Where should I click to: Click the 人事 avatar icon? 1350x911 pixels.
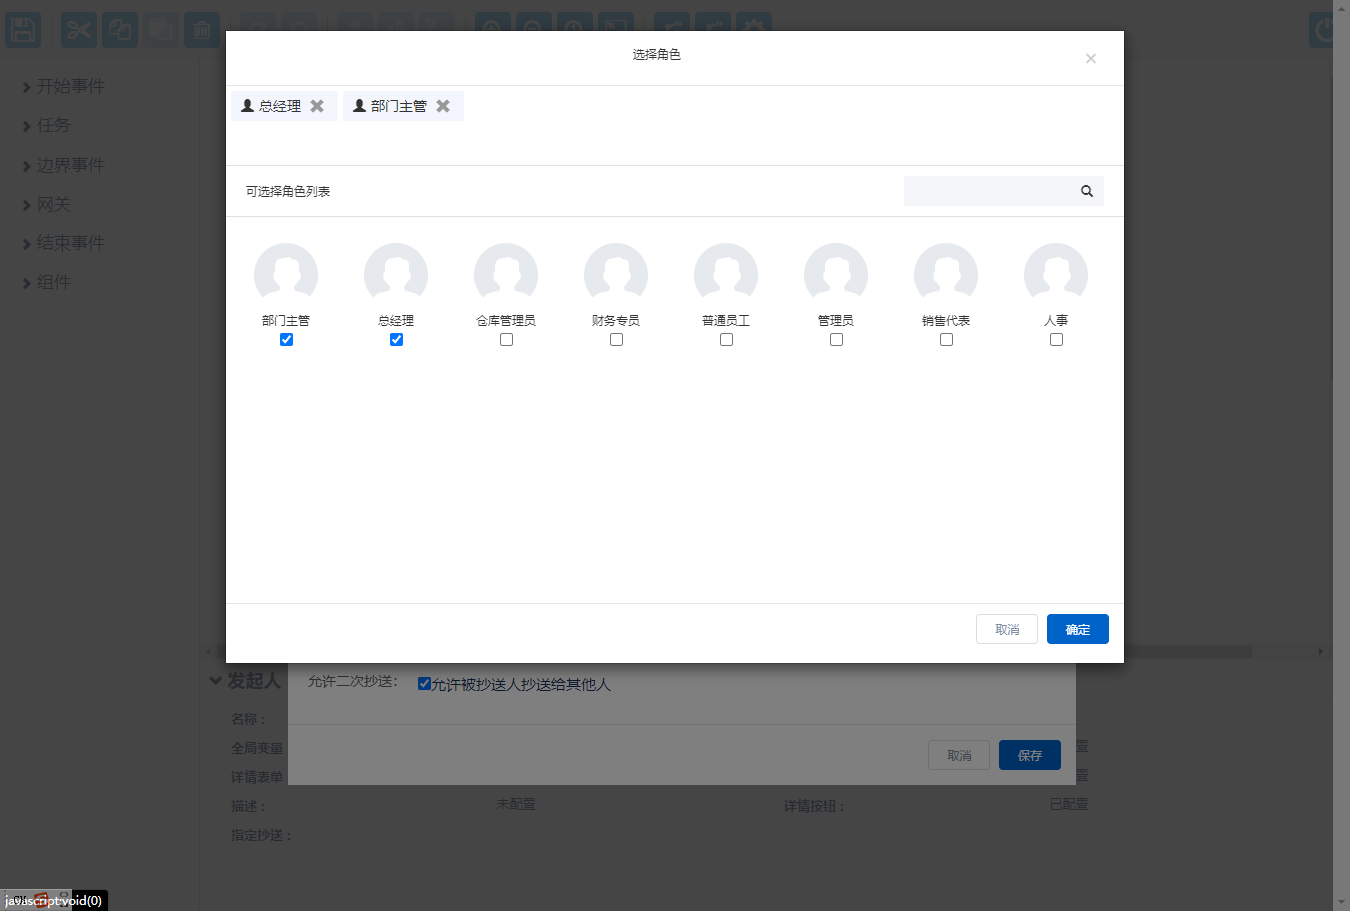click(1056, 274)
